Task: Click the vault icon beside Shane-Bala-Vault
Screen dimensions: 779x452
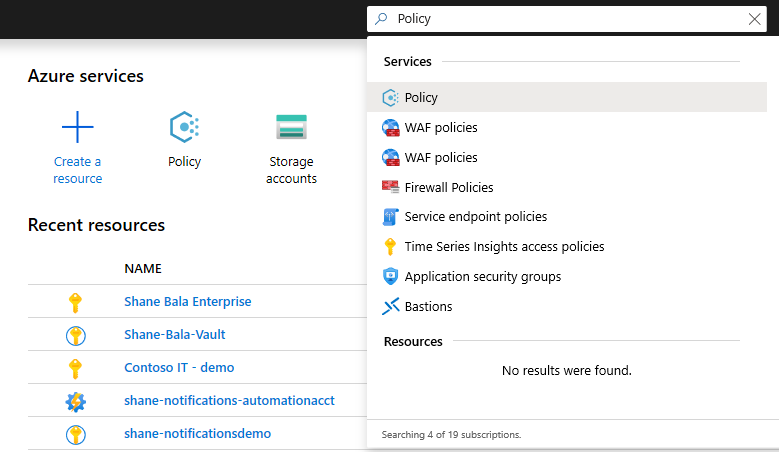Action: point(76,336)
